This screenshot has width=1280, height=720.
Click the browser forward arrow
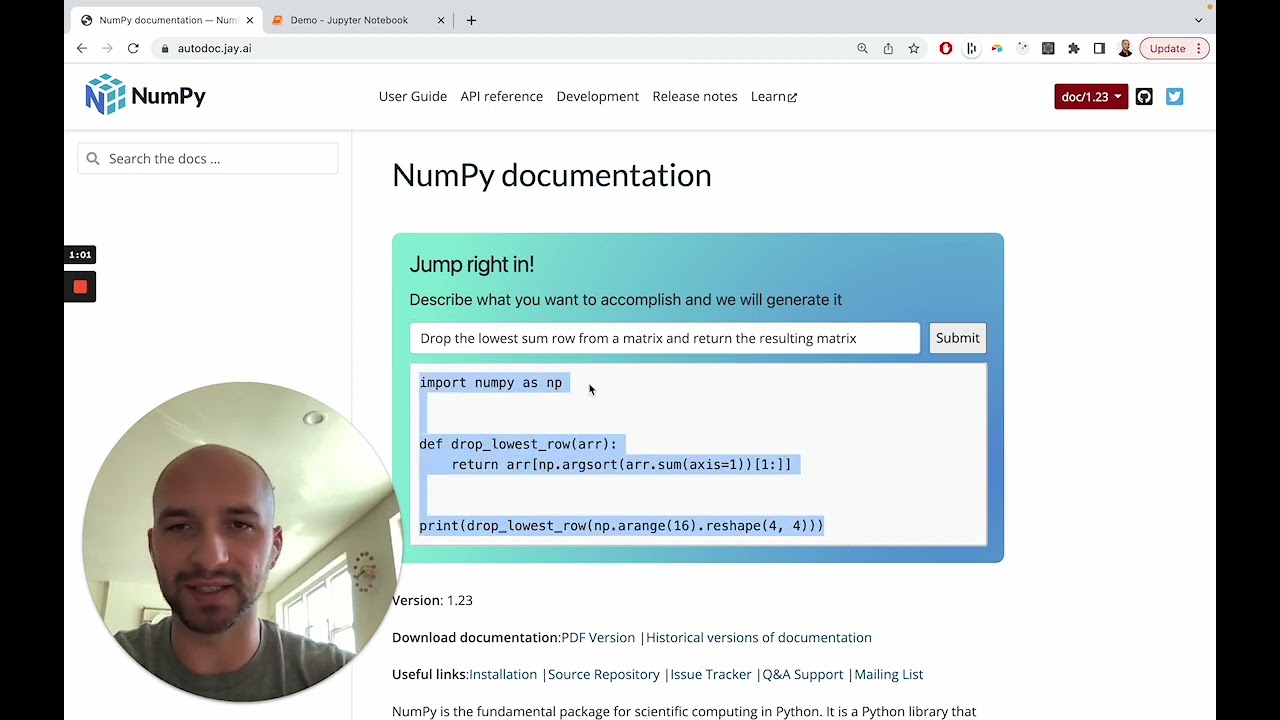(107, 48)
